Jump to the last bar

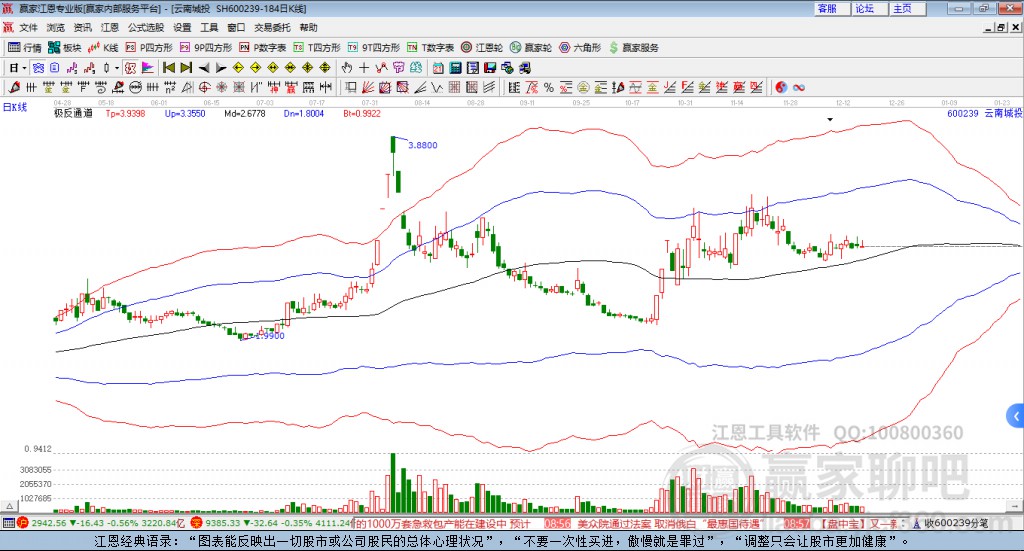coord(186,68)
